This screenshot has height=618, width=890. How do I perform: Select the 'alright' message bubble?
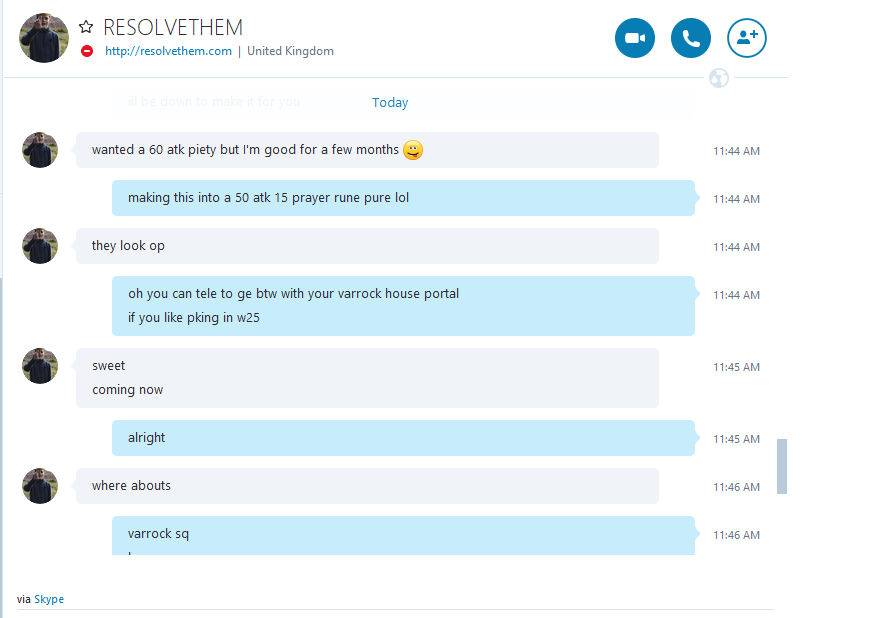(x=403, y=438)
